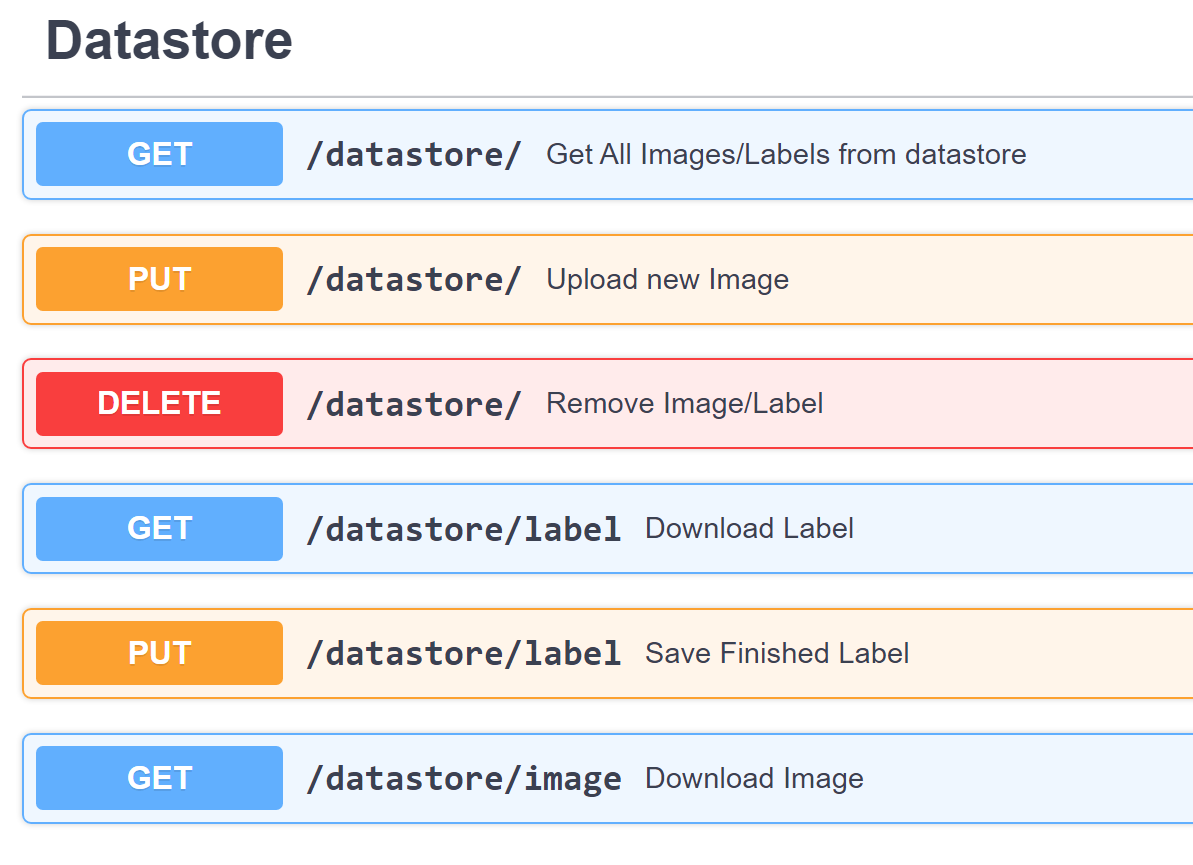
Task: Click GET badge for Download Label
Action: pyautogui.click(x=159, y=528)
